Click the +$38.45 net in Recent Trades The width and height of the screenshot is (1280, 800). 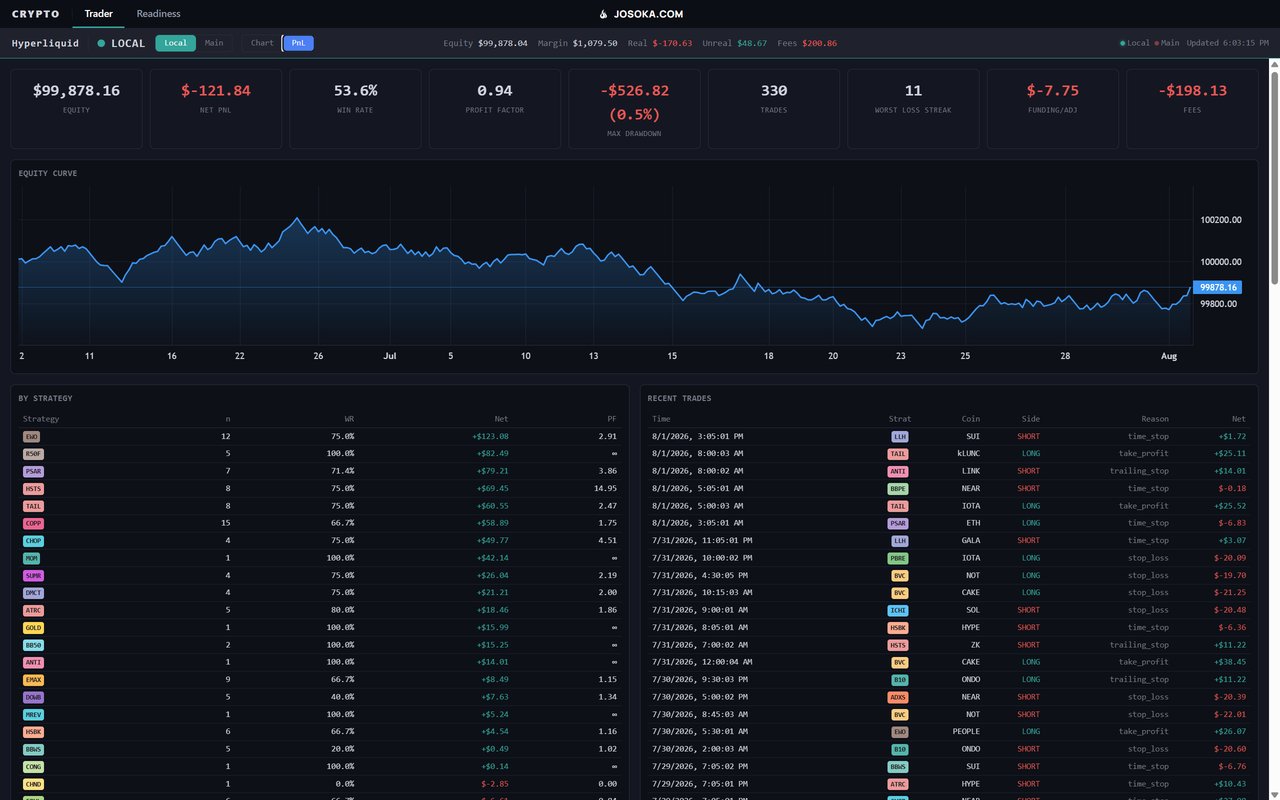(x=1230, y=662)
